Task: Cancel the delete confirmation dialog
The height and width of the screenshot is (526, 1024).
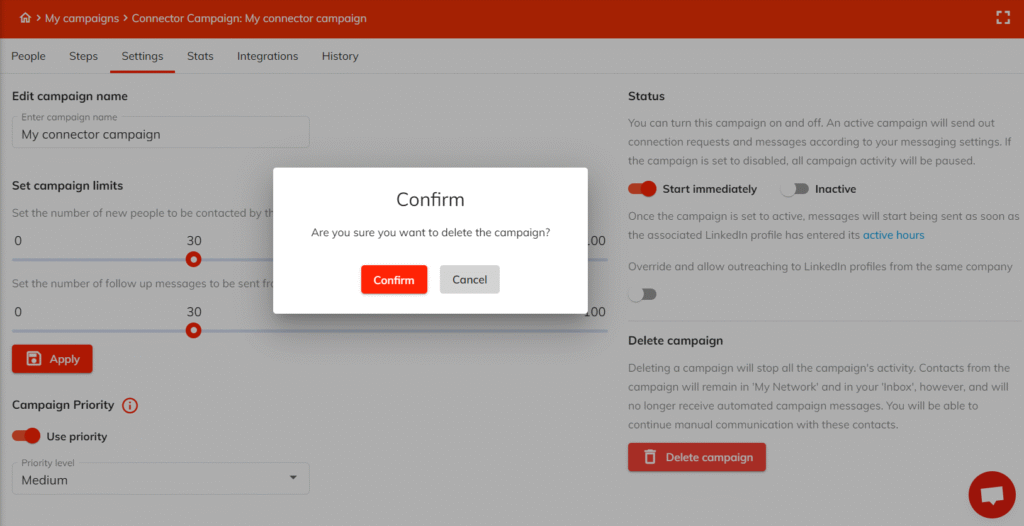Action: (469, 280)
